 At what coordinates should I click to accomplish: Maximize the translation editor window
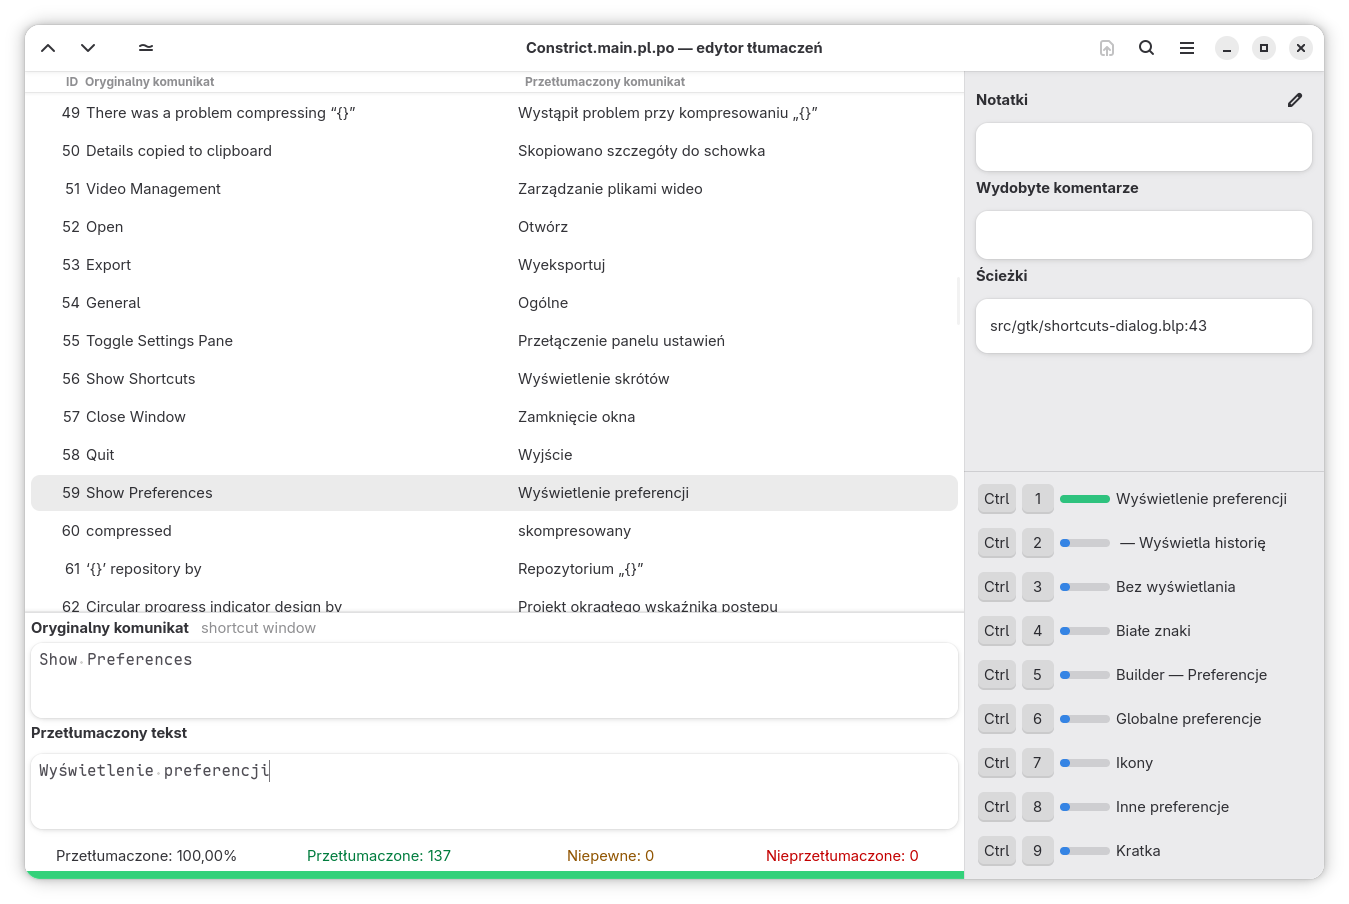click(x=1264, y=48)
